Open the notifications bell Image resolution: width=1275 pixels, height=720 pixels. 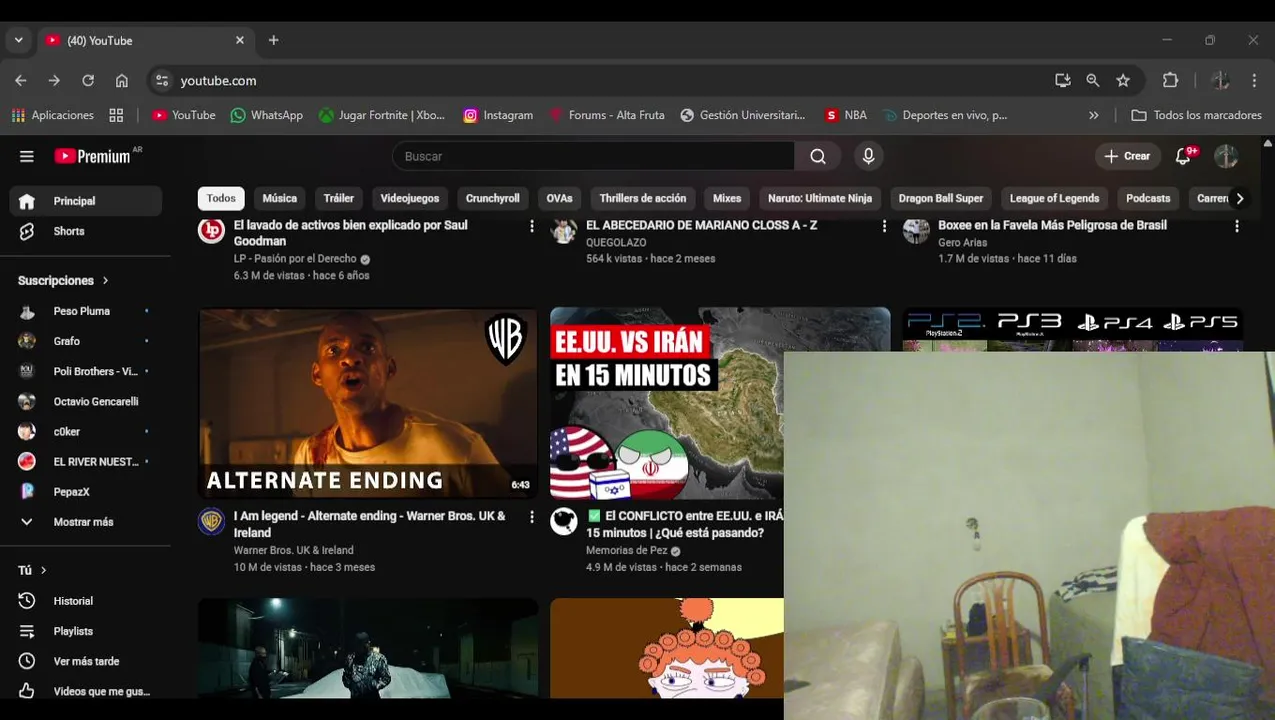[x=1184, y=156]
